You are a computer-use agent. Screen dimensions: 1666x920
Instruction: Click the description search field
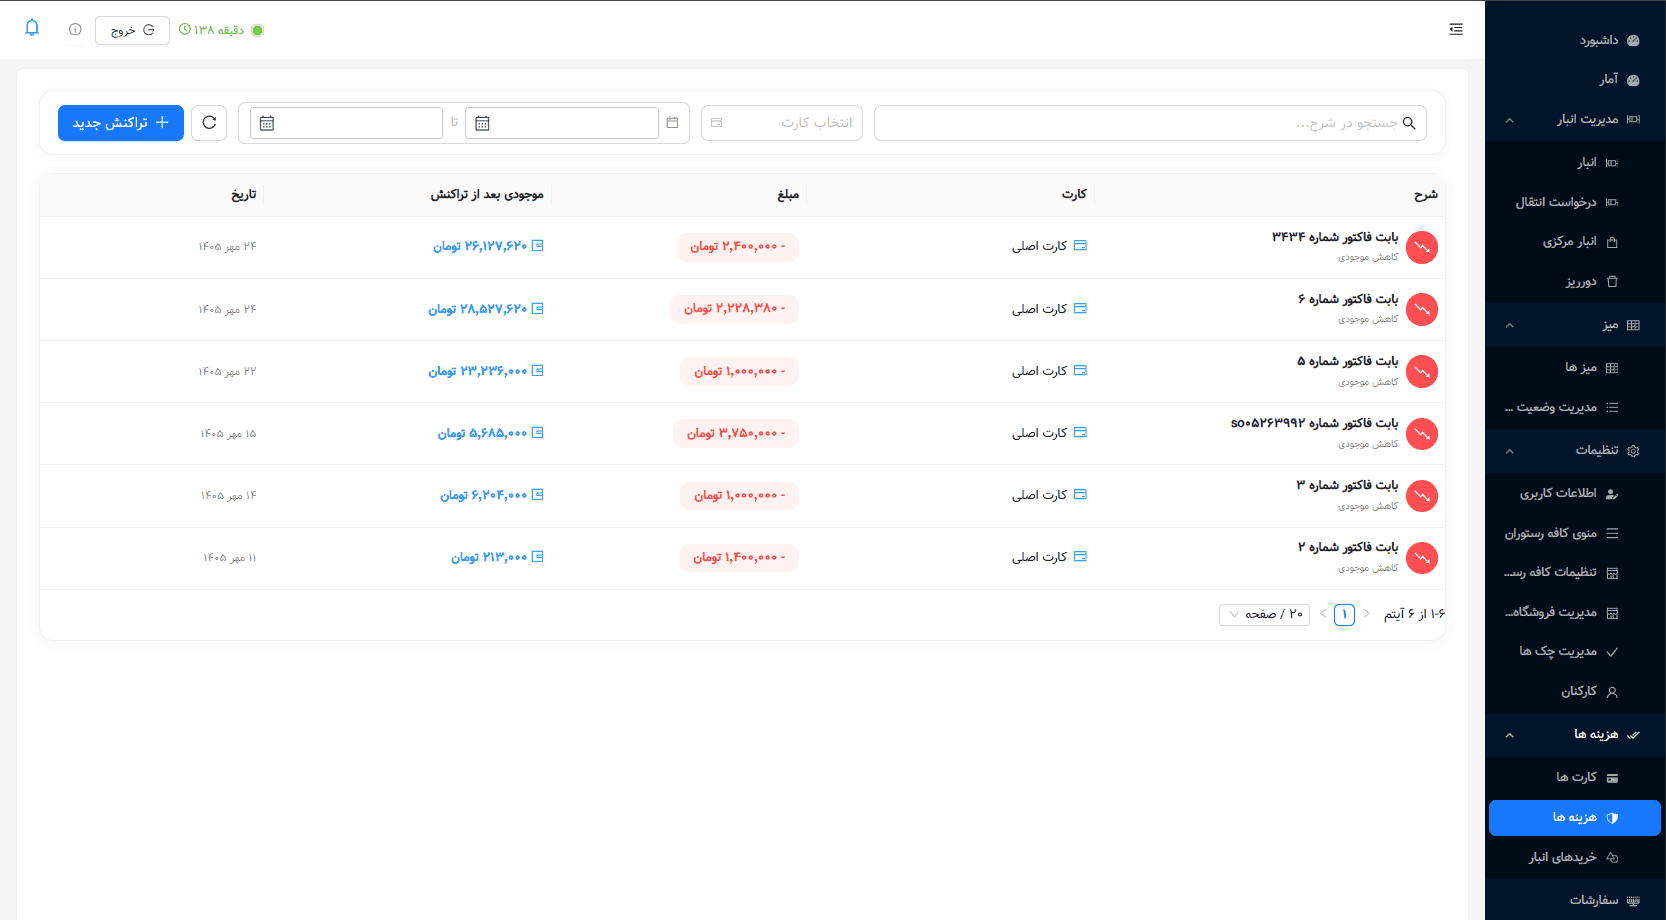tap(1150, 123)
